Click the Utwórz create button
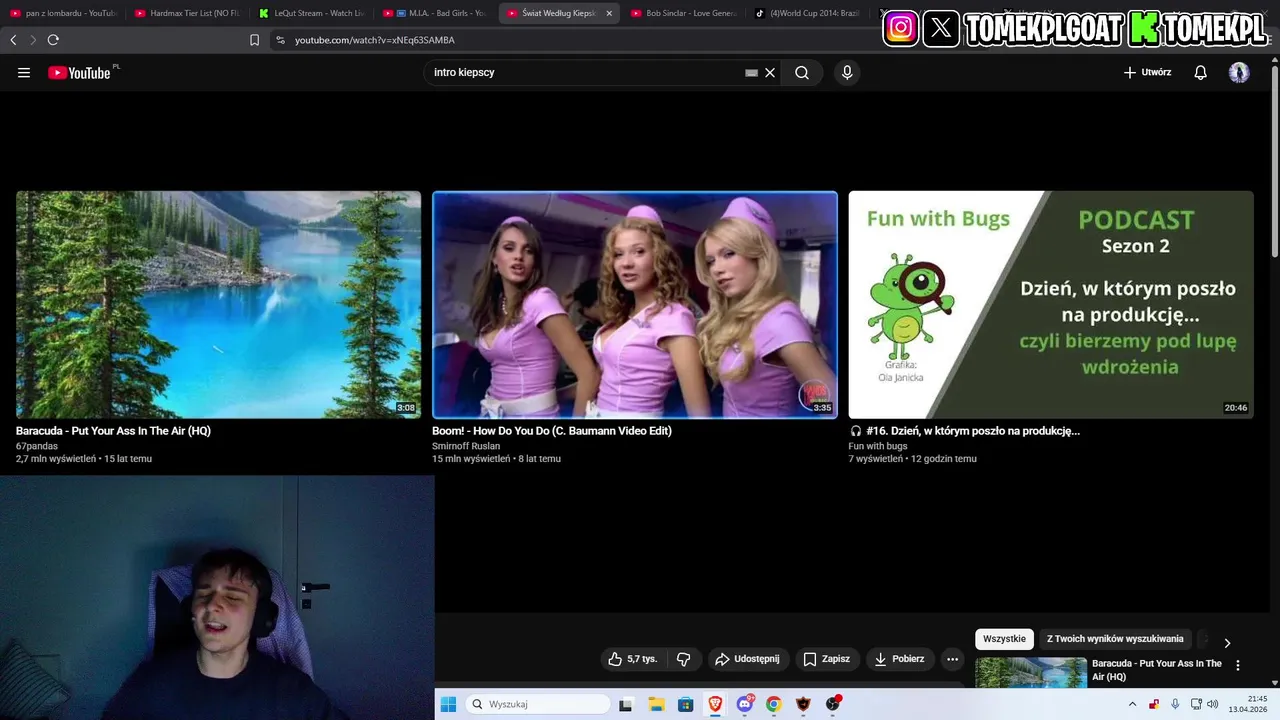 pyautogui.click(x=1147, y=72)
